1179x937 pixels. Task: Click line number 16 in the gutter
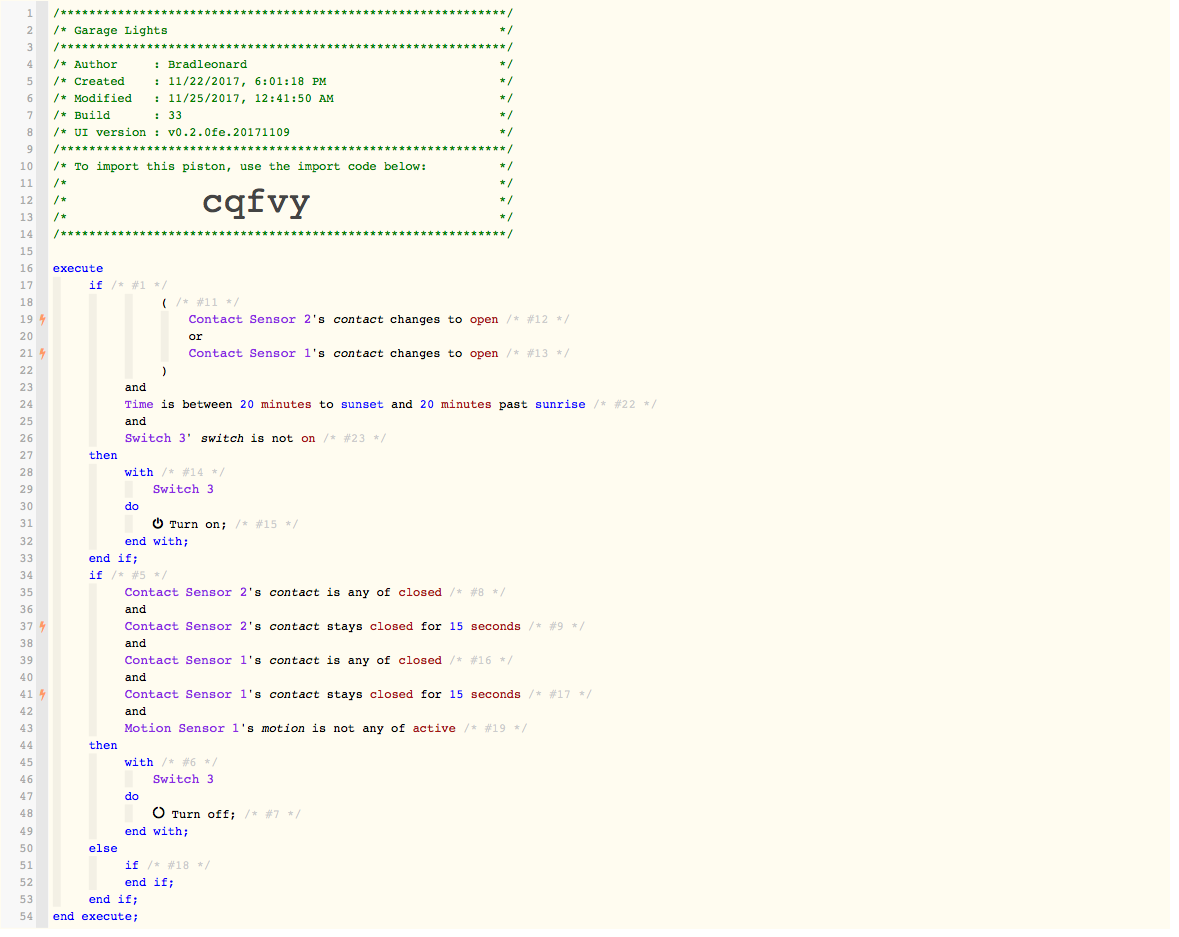(x=26, y=268)
